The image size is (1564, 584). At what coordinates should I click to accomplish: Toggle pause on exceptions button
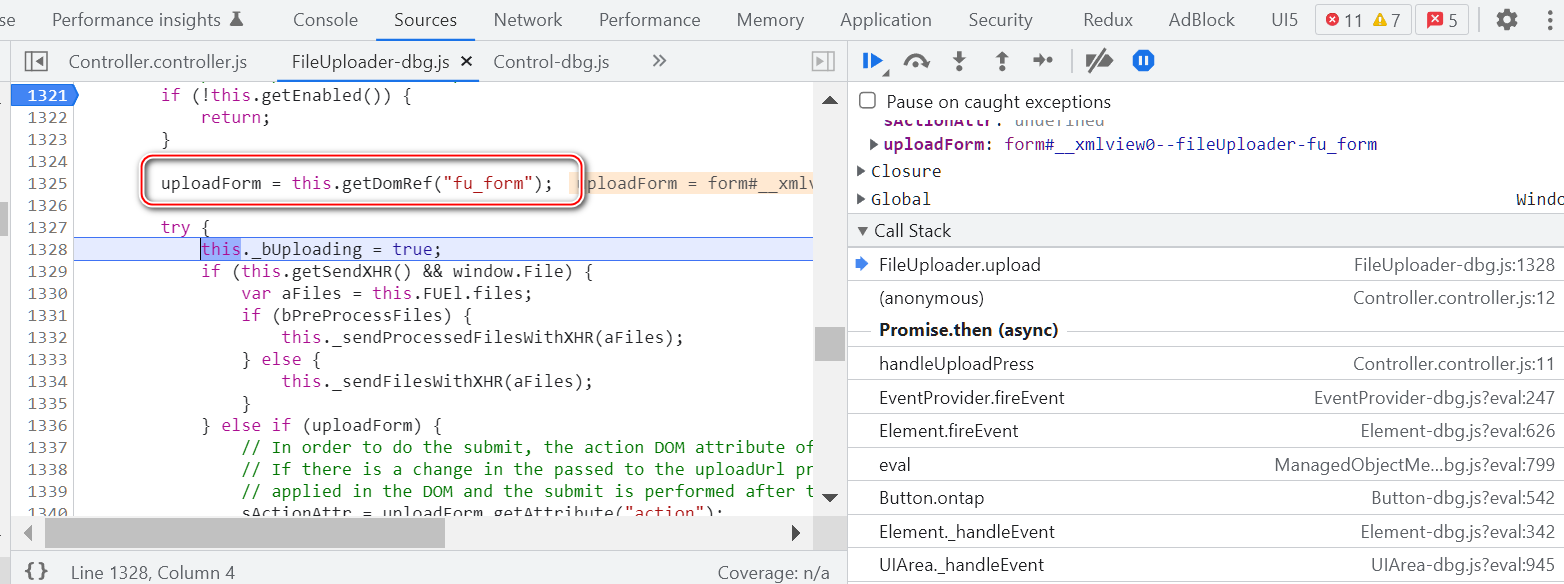1143,62
